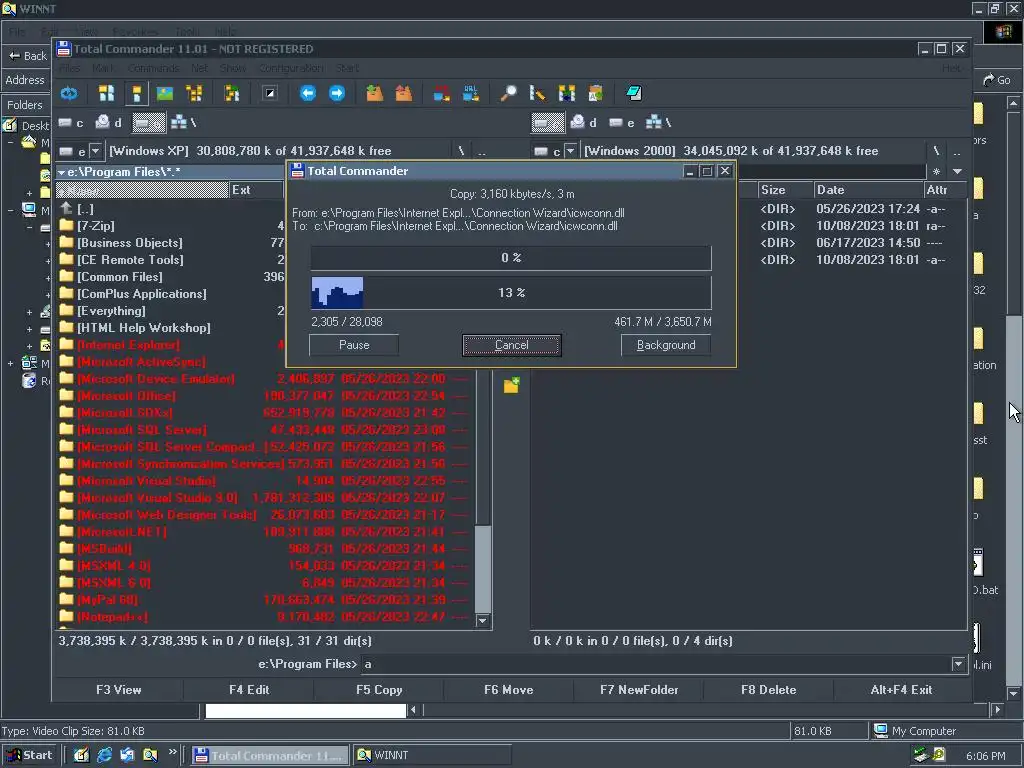Open synchronize directories toolbar icon
Viewport: 1024px width, 768px height.
point(566,93)
